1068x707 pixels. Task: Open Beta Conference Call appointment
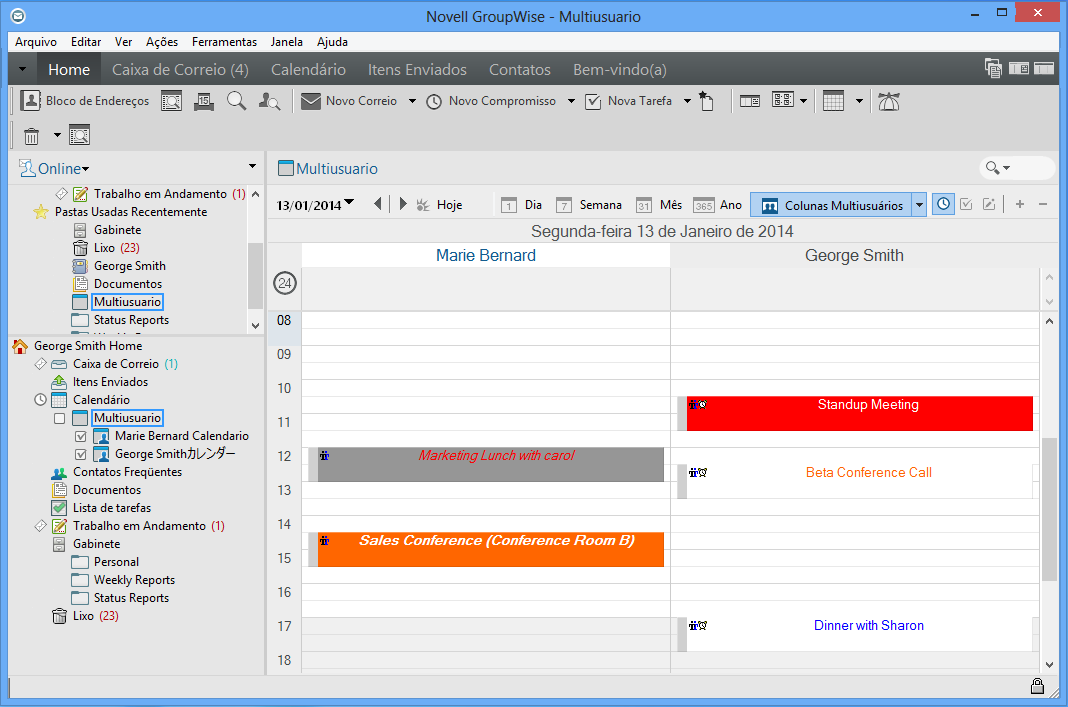coord(860,482)
